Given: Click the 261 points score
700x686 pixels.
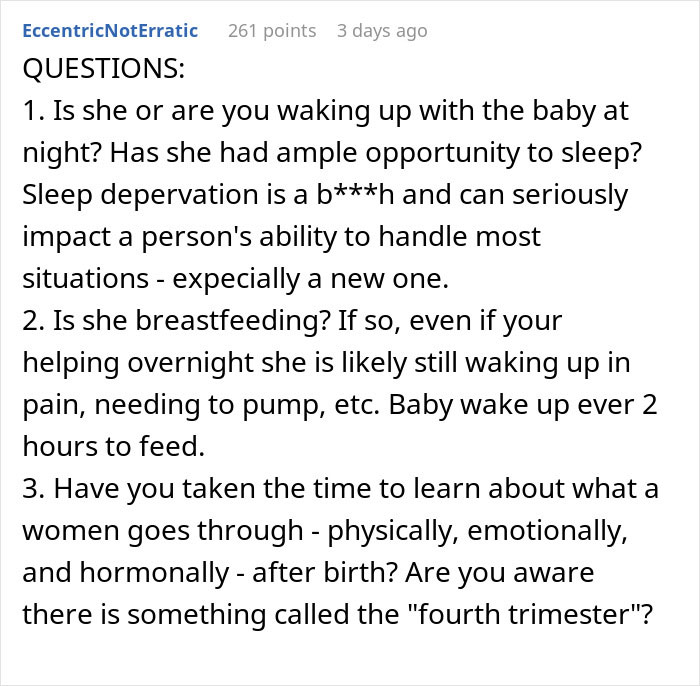Looking at the screenshot, I should 271,31.
